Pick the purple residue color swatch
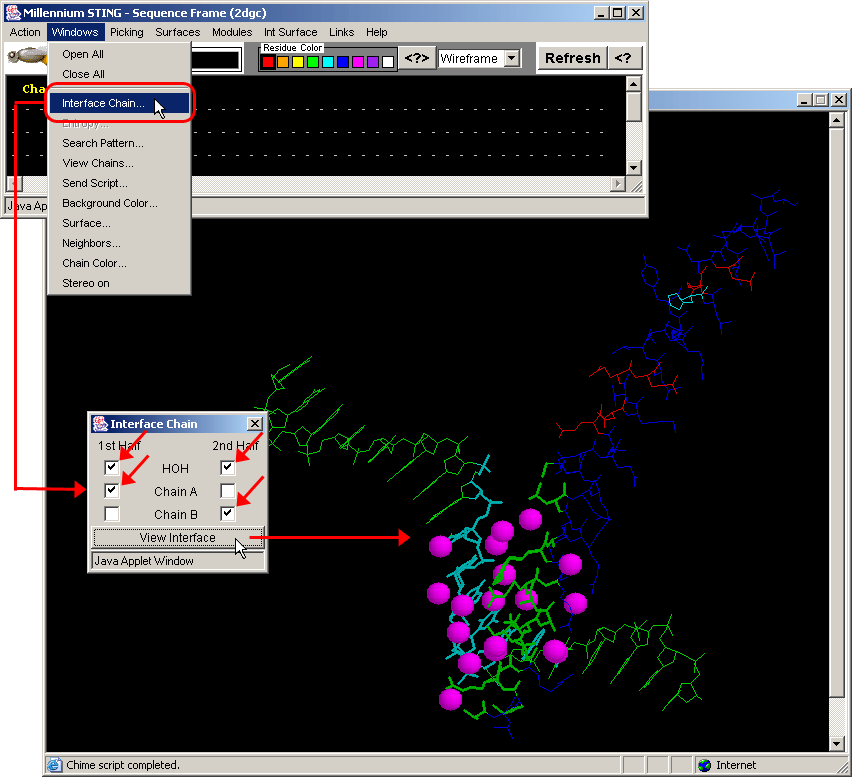Viewport: 852px width, 777px height. click(373, 62)
